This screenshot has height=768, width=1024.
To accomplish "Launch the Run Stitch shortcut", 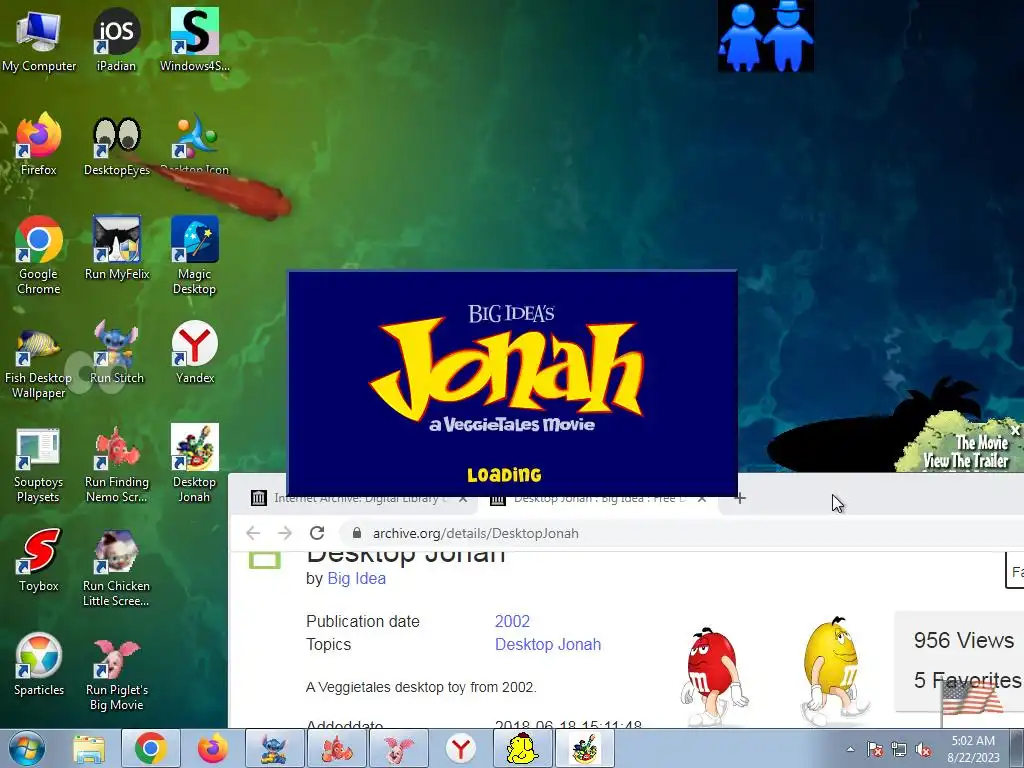I will [116, 353].
